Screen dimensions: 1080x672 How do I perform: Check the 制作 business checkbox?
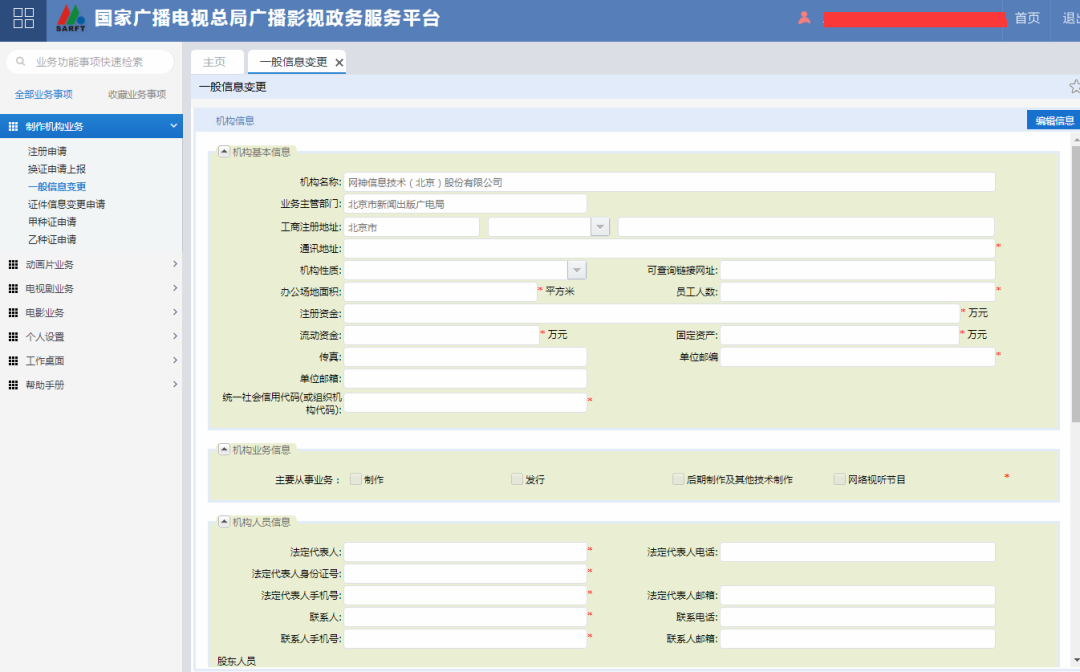click(355, 479)
